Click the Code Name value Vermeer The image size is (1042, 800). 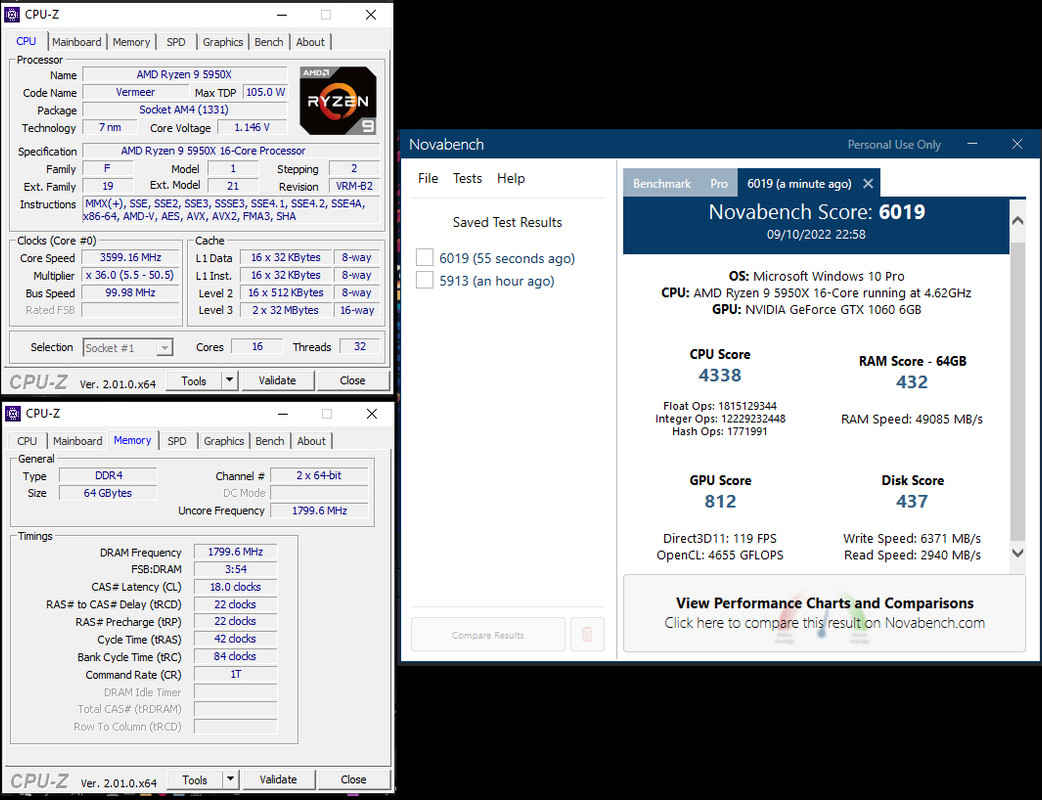pos(135,92)
